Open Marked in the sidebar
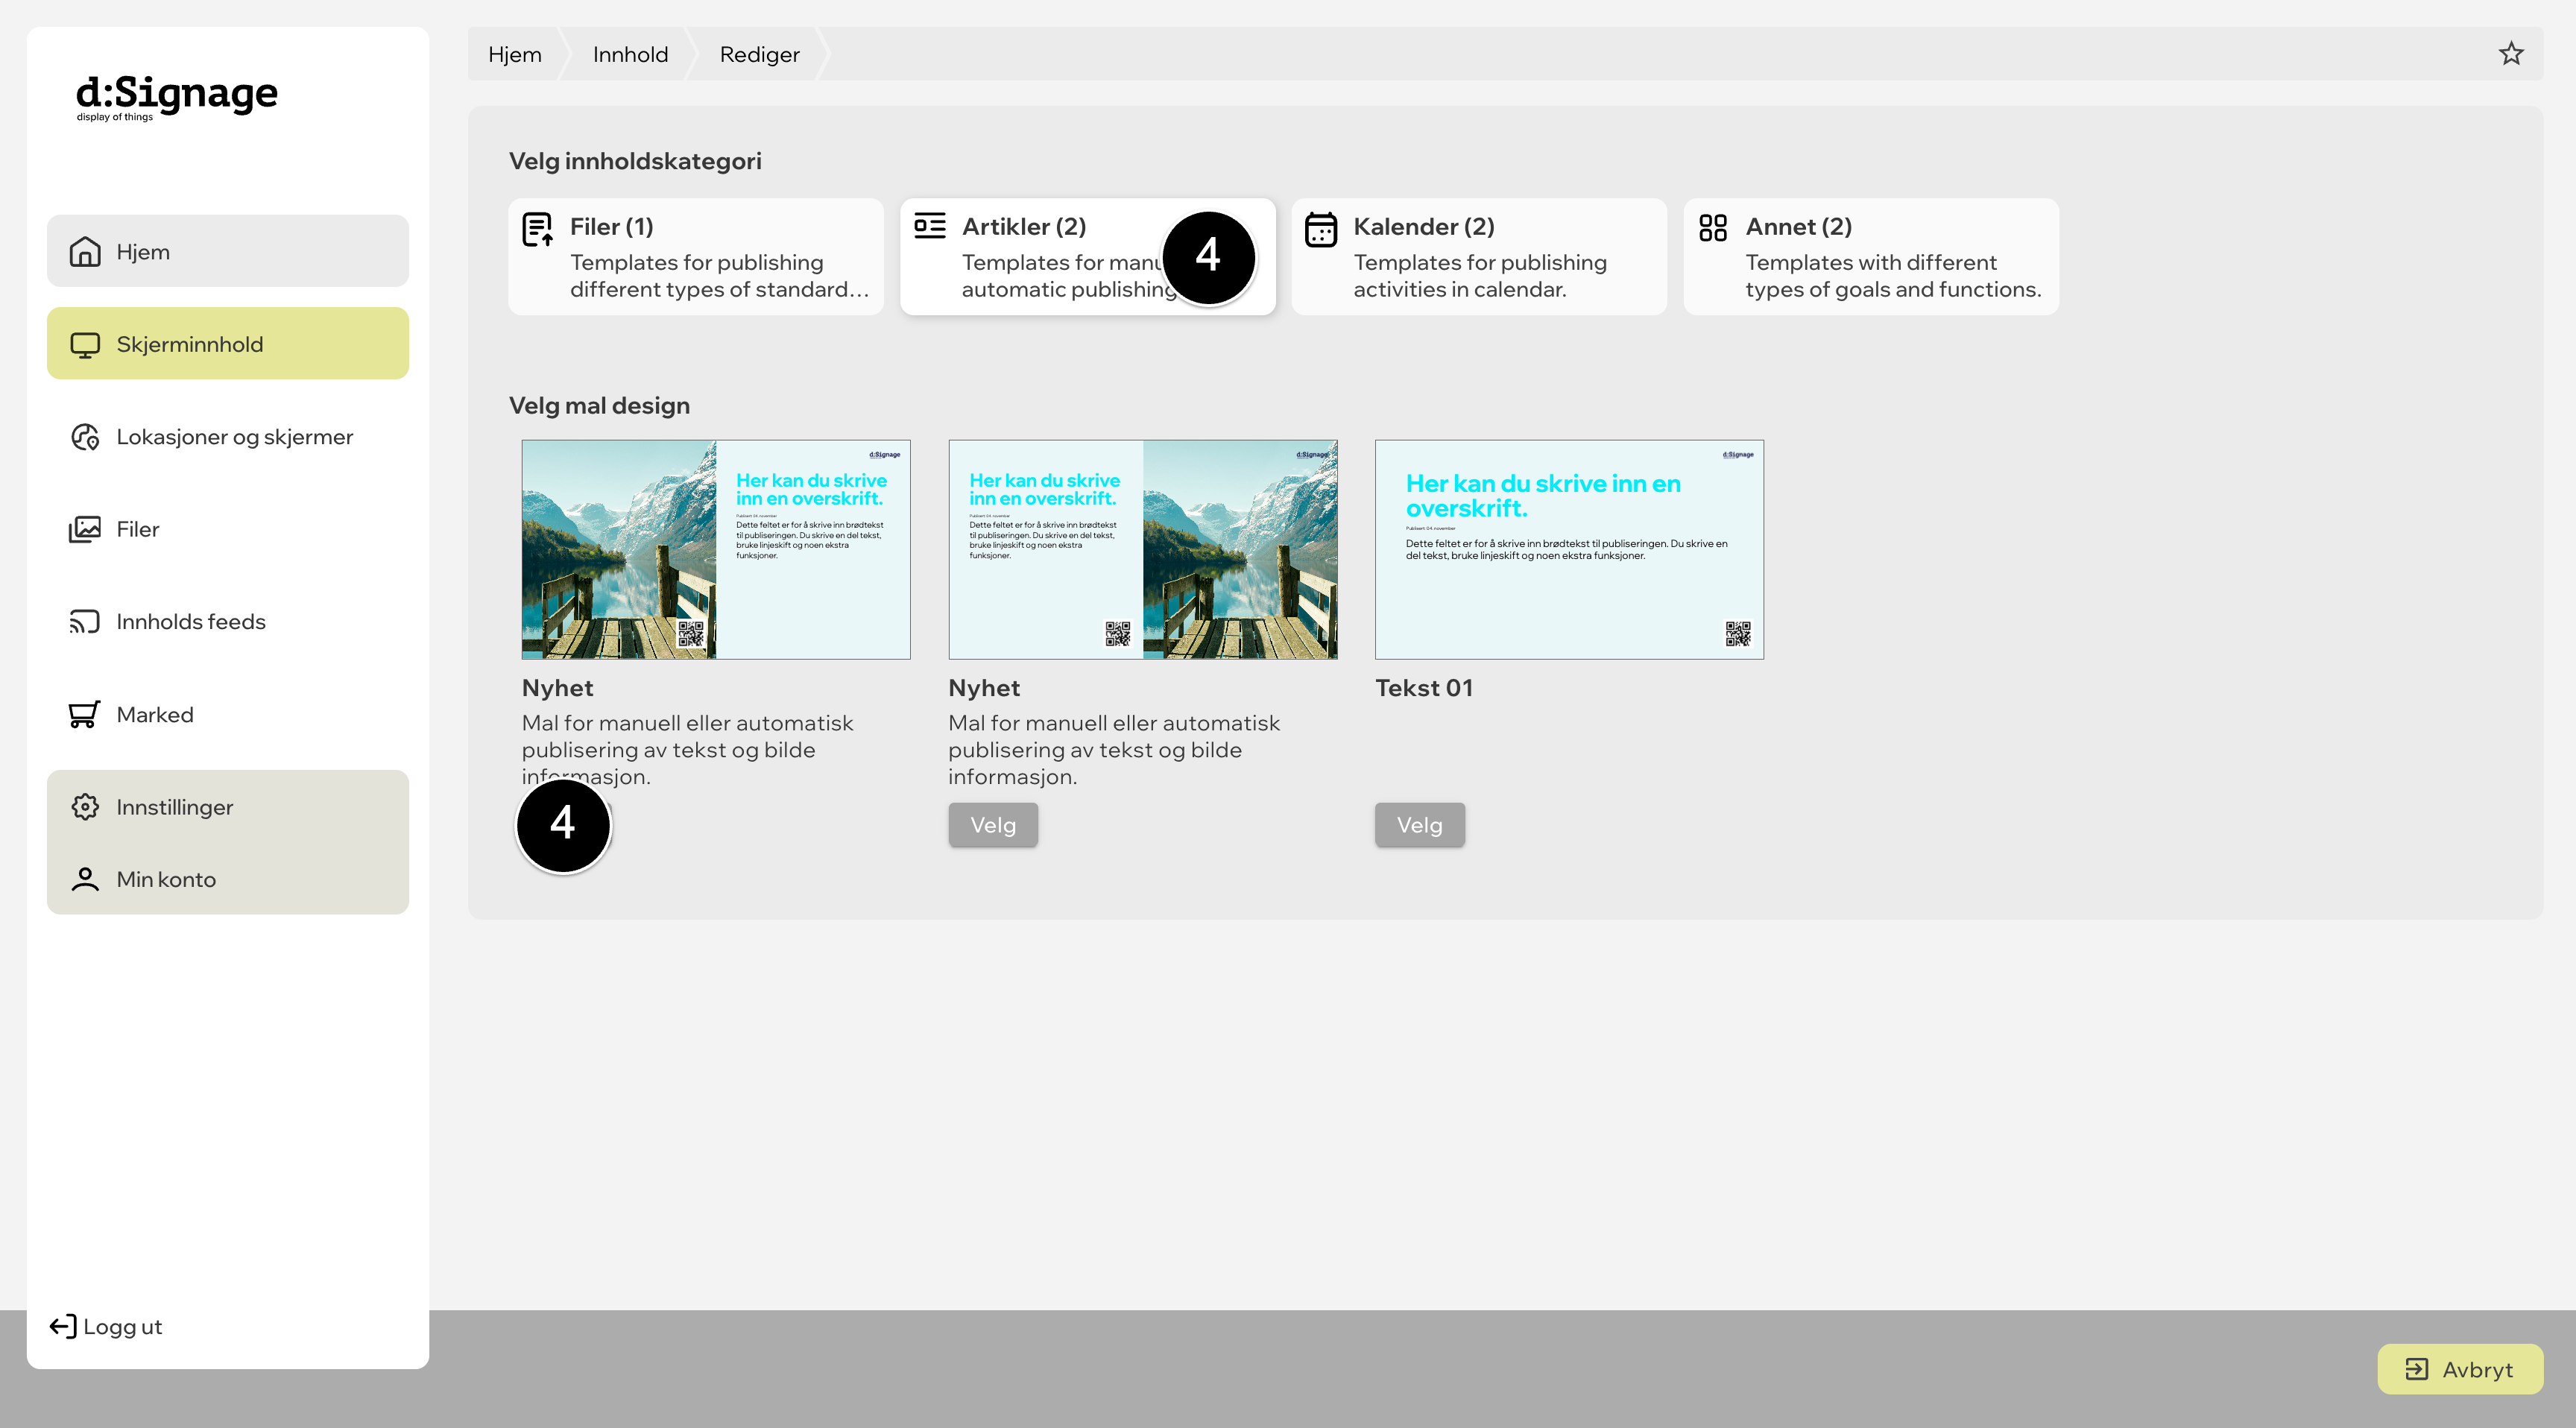Viewport: 2576px width, 1428px height. [x=227, y=714]
